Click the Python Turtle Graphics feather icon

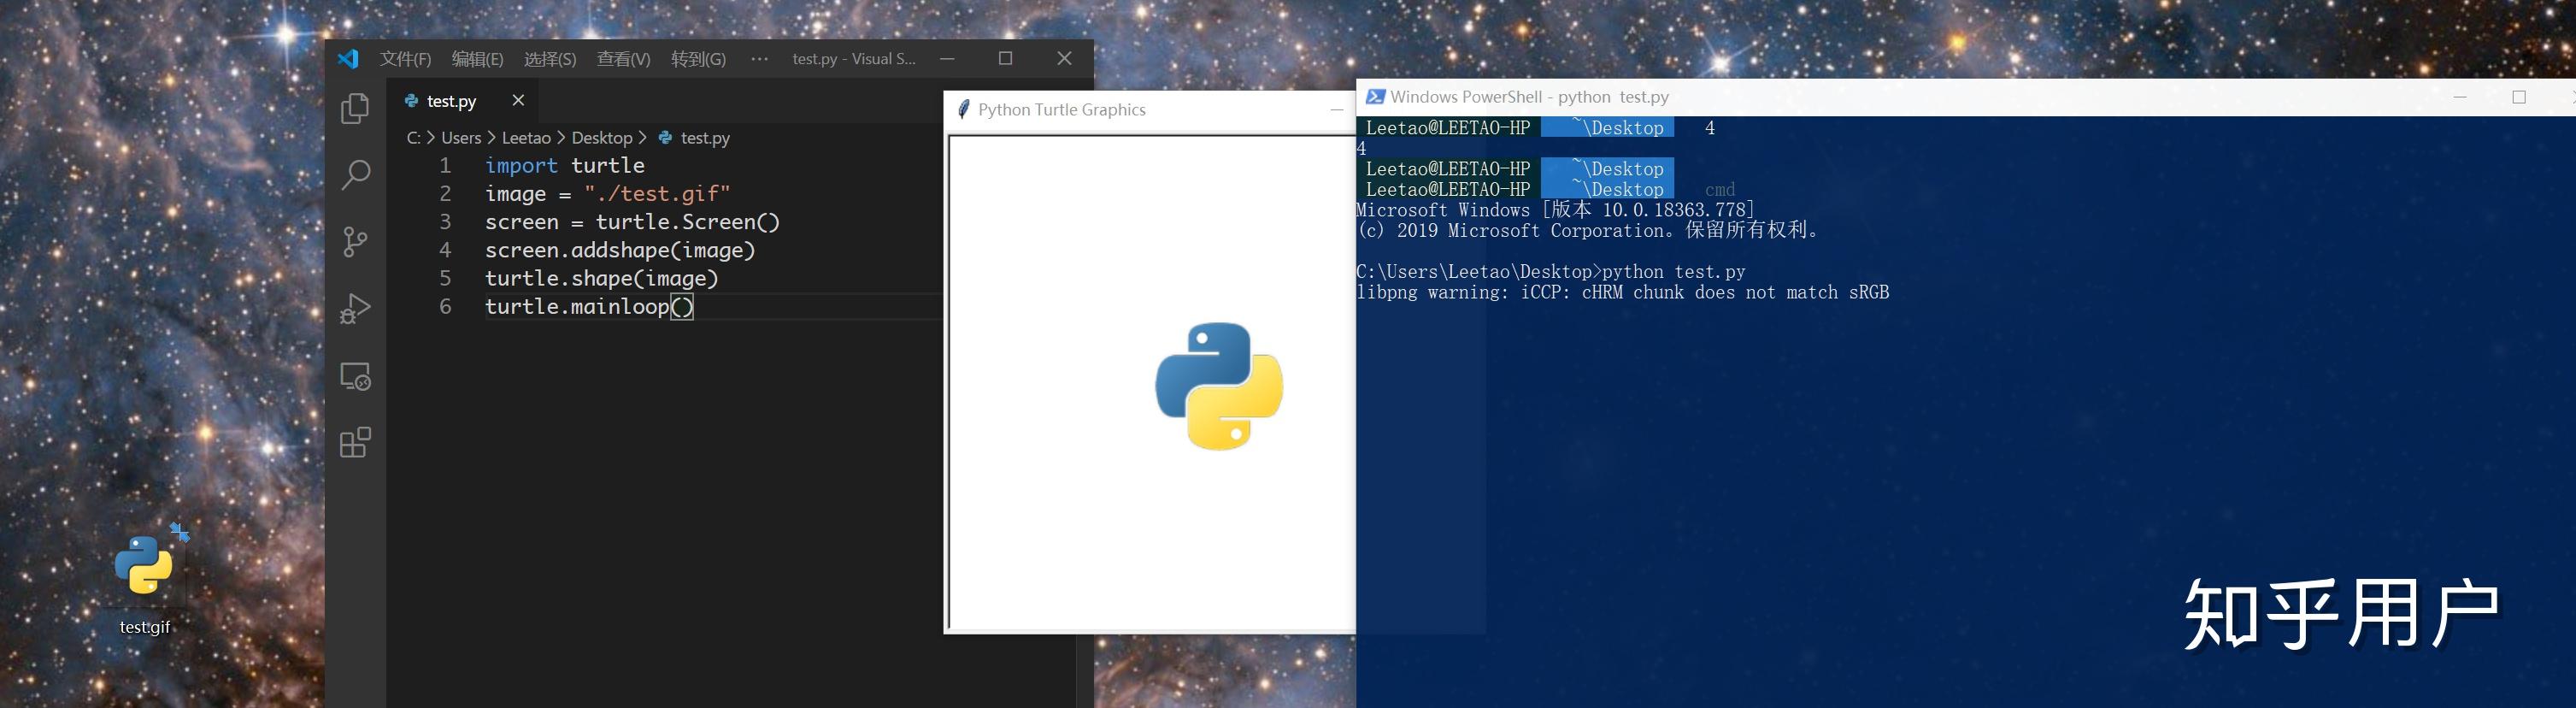click(x=963, y=110)
